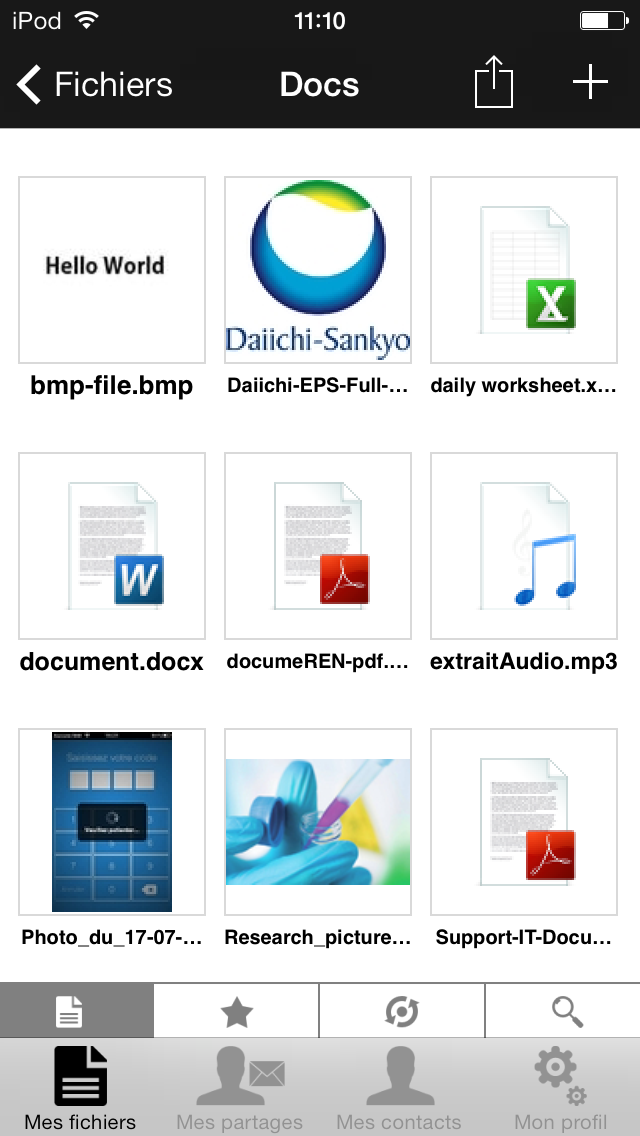The width and height of the screenshot is (640, 1136).
Task: Tap the Docs title in header
Action: click(x=320, y=84)
